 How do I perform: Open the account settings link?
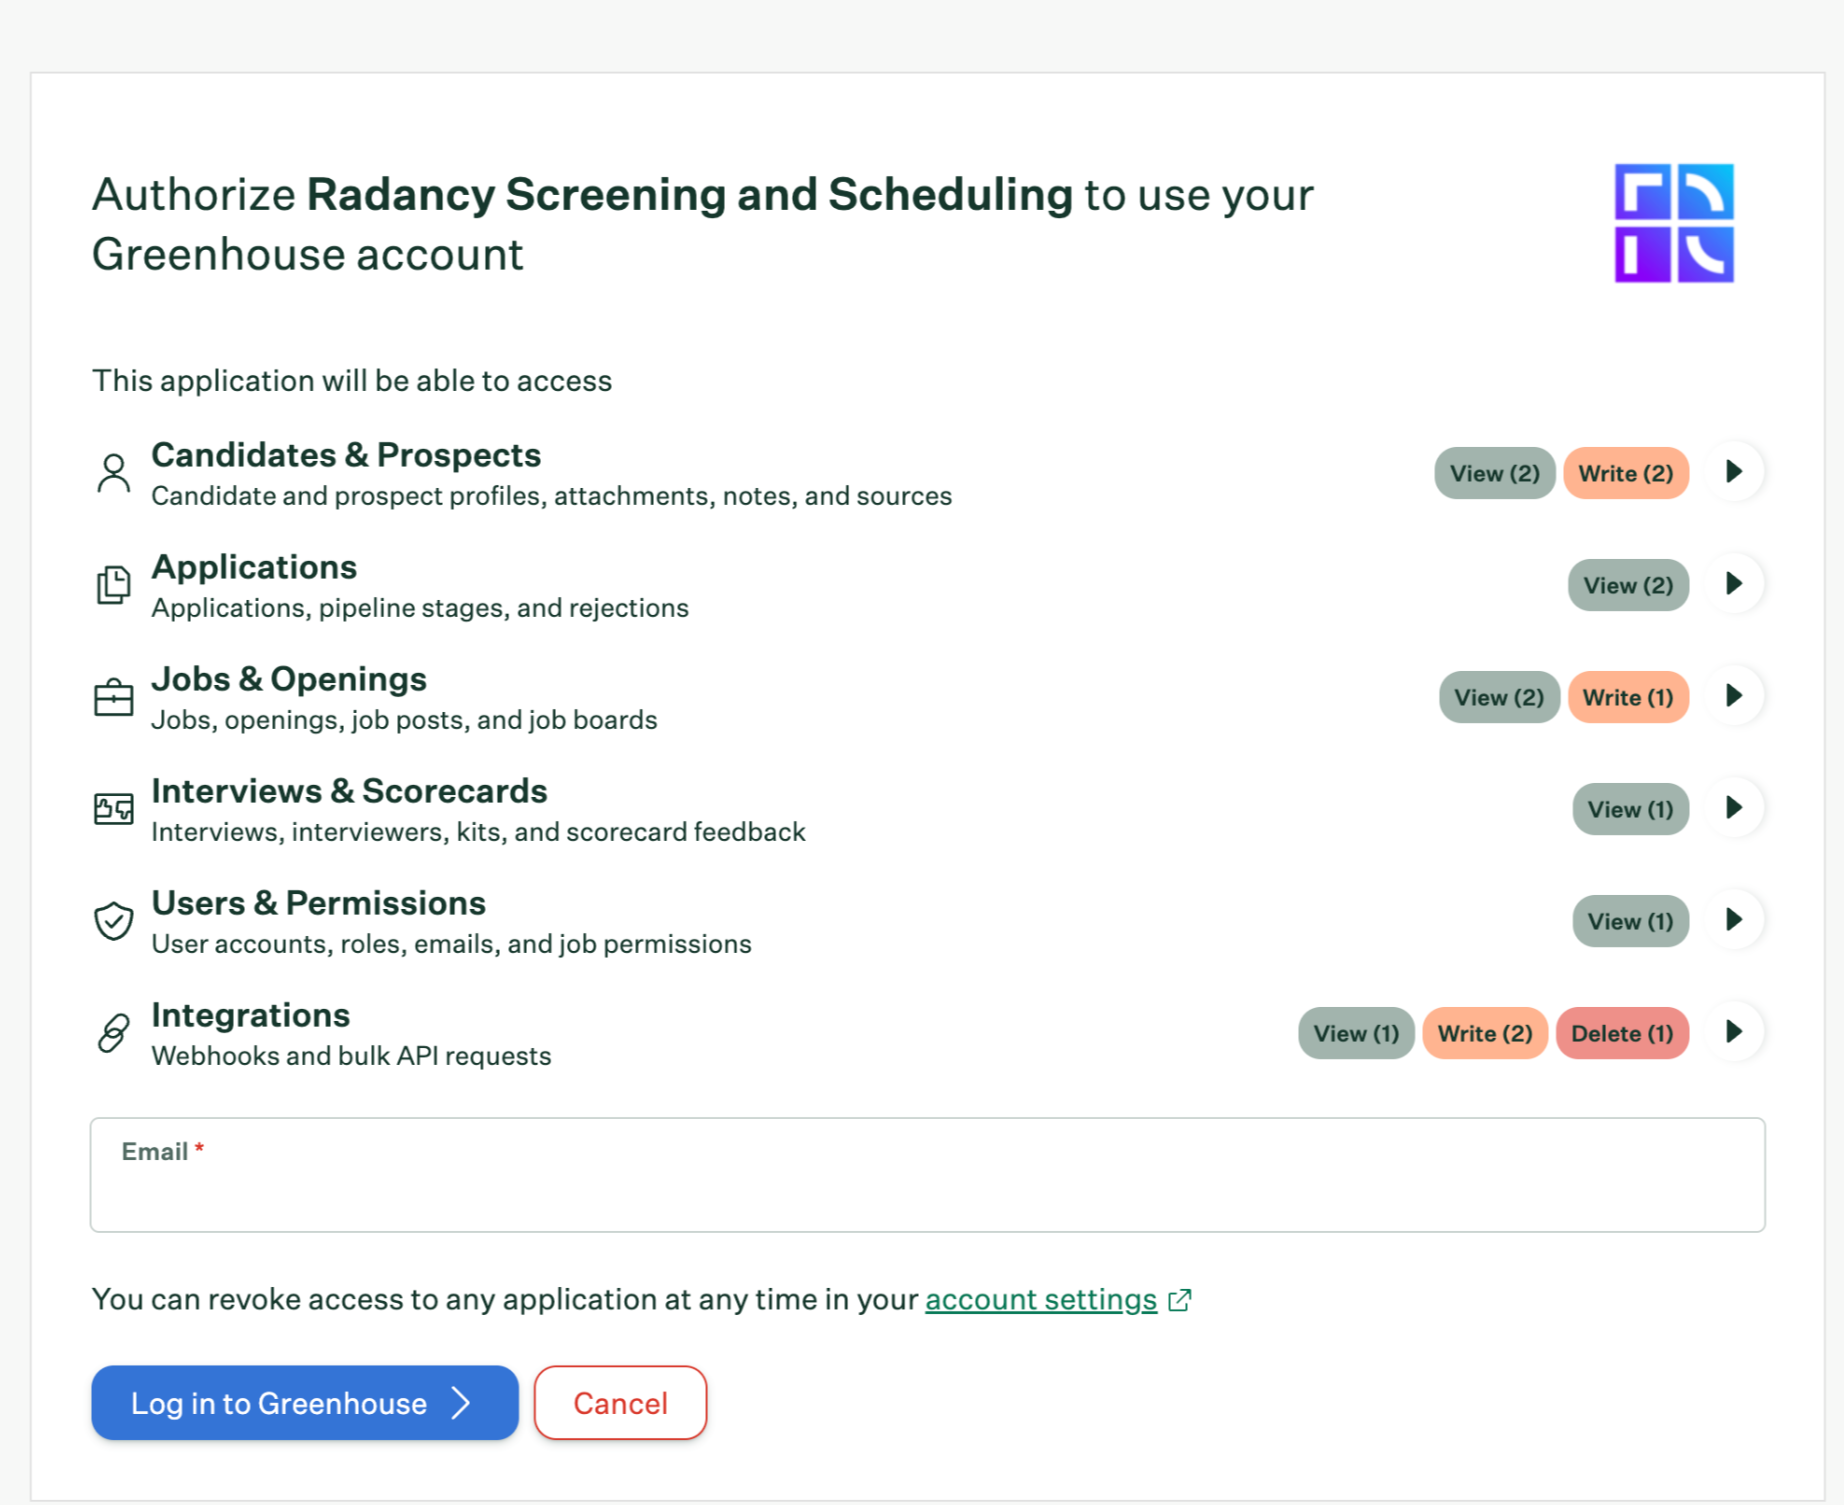[x=1041, y=1300]
